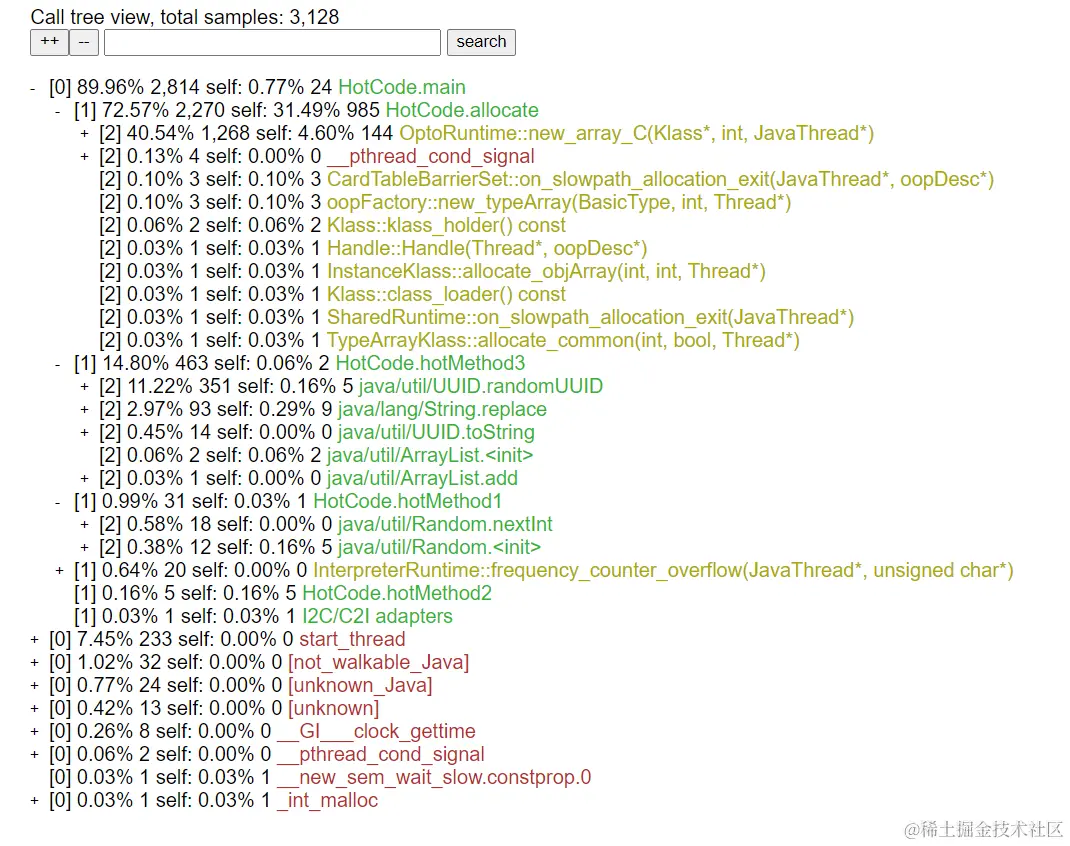Select HotCode.hotMethod2 row
The image size is (1070, 846).
tap(283, 593)
